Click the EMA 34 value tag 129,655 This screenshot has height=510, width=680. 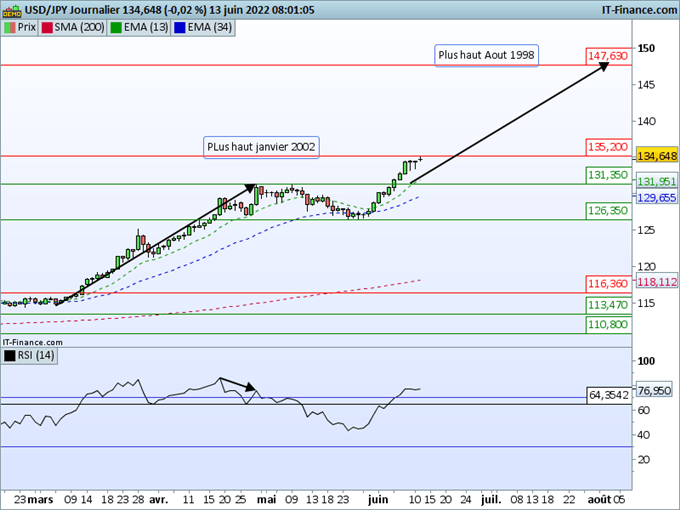pos(657,198)
